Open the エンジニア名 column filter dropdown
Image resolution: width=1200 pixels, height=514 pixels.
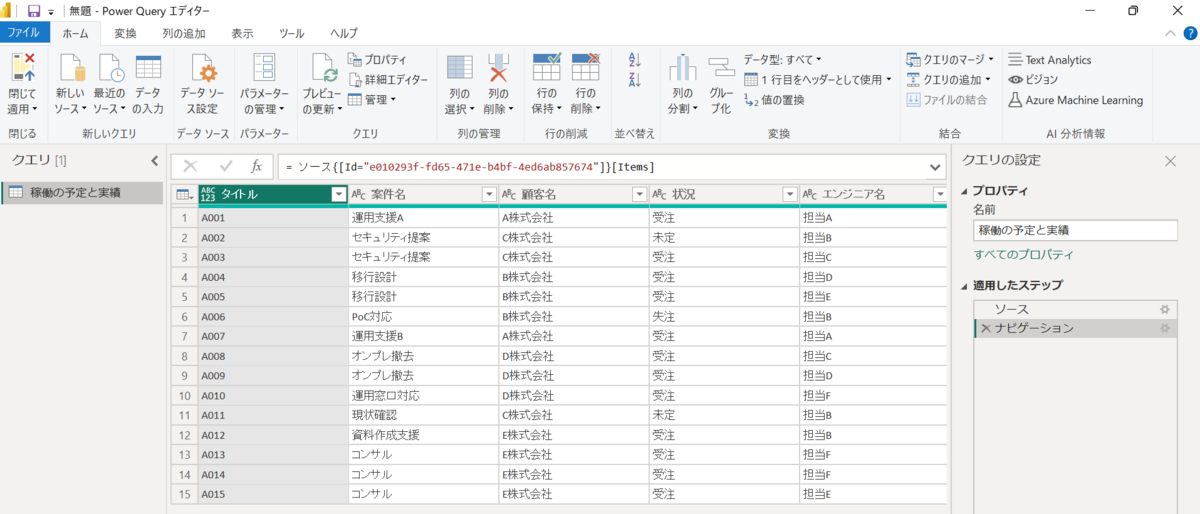click(940, 195)
